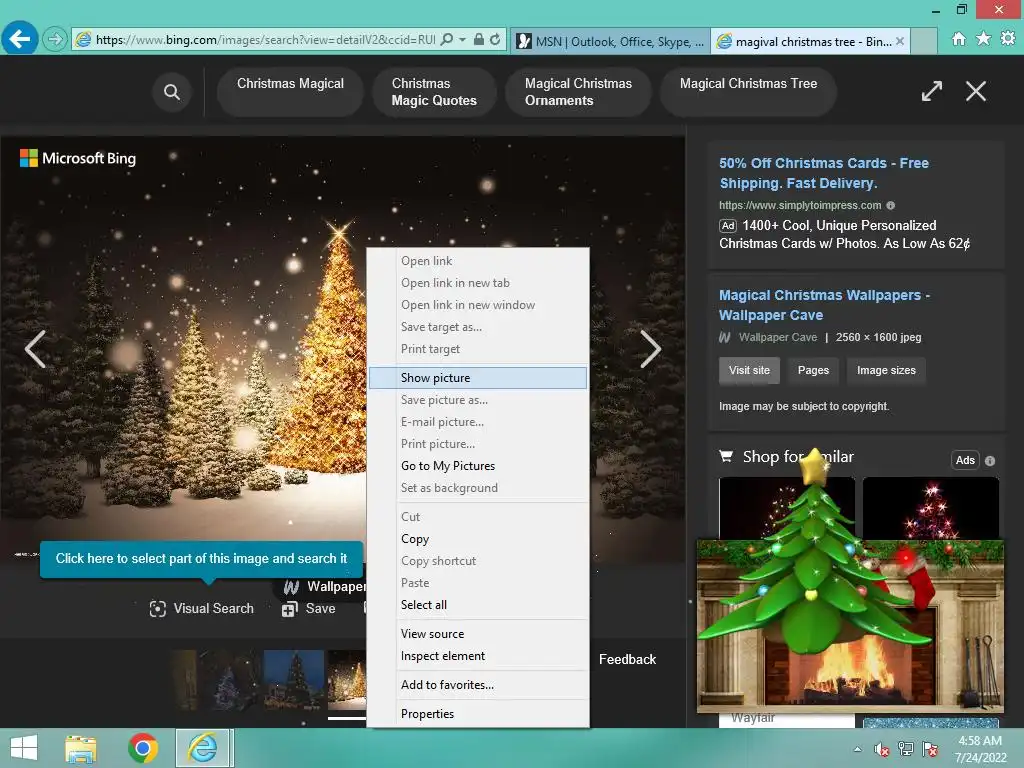Click the Bing search magnifier button

(172, 92)
